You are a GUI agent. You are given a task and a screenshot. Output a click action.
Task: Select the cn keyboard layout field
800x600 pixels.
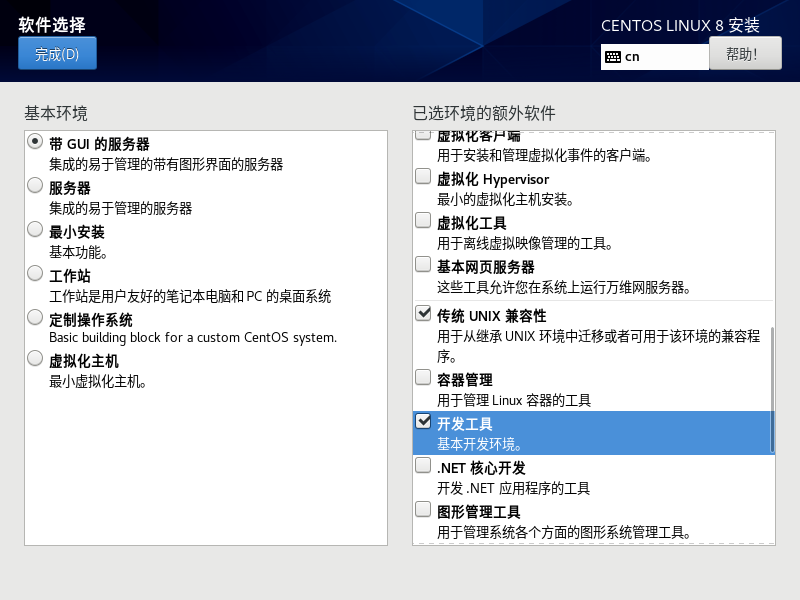click(655, 57)
